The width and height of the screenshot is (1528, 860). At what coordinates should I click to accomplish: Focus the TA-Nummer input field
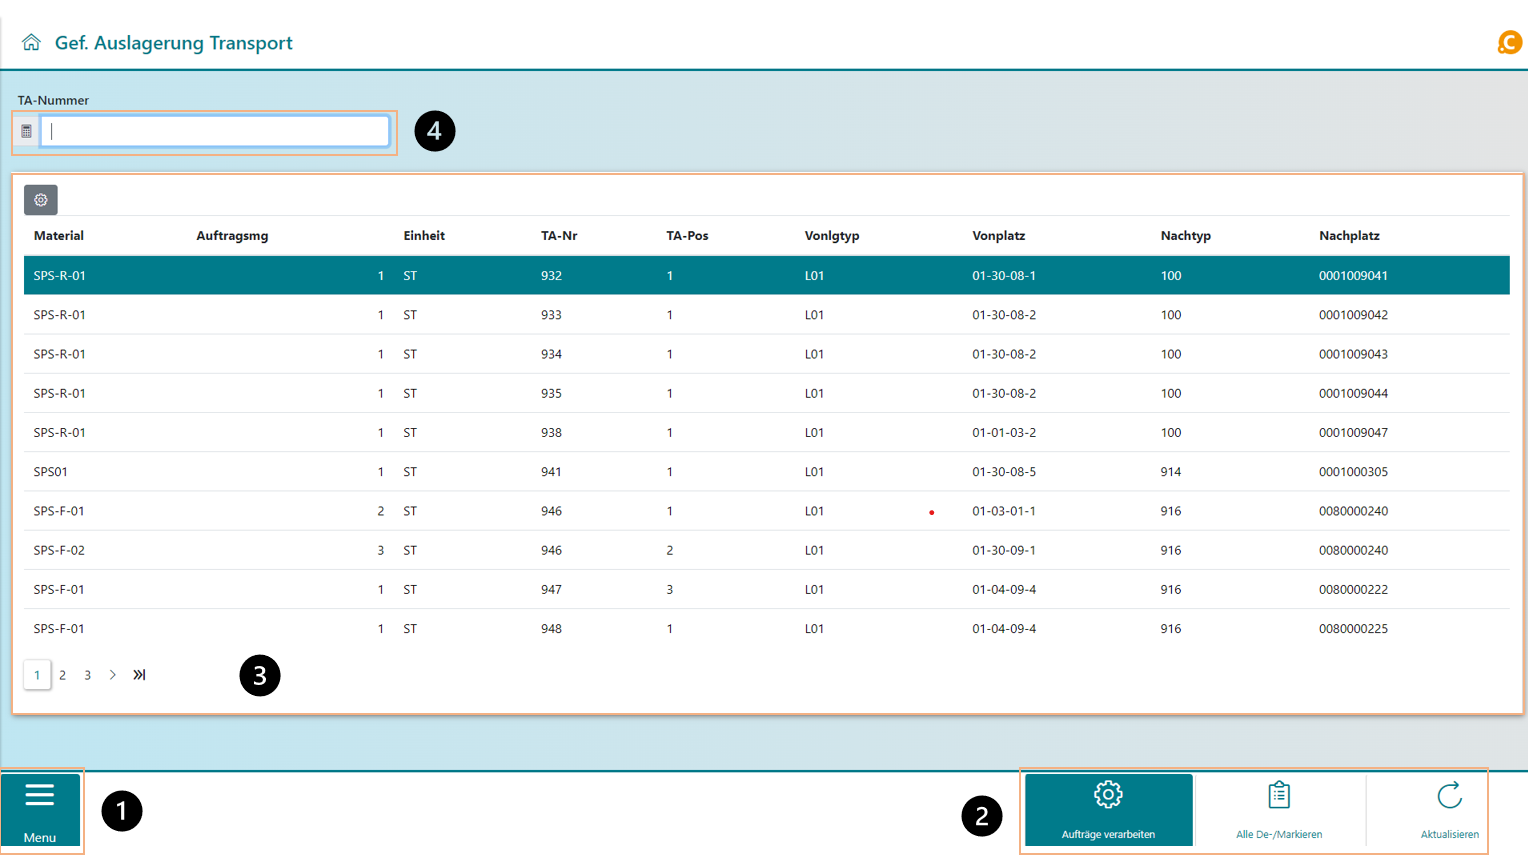(x=215, y=131)
